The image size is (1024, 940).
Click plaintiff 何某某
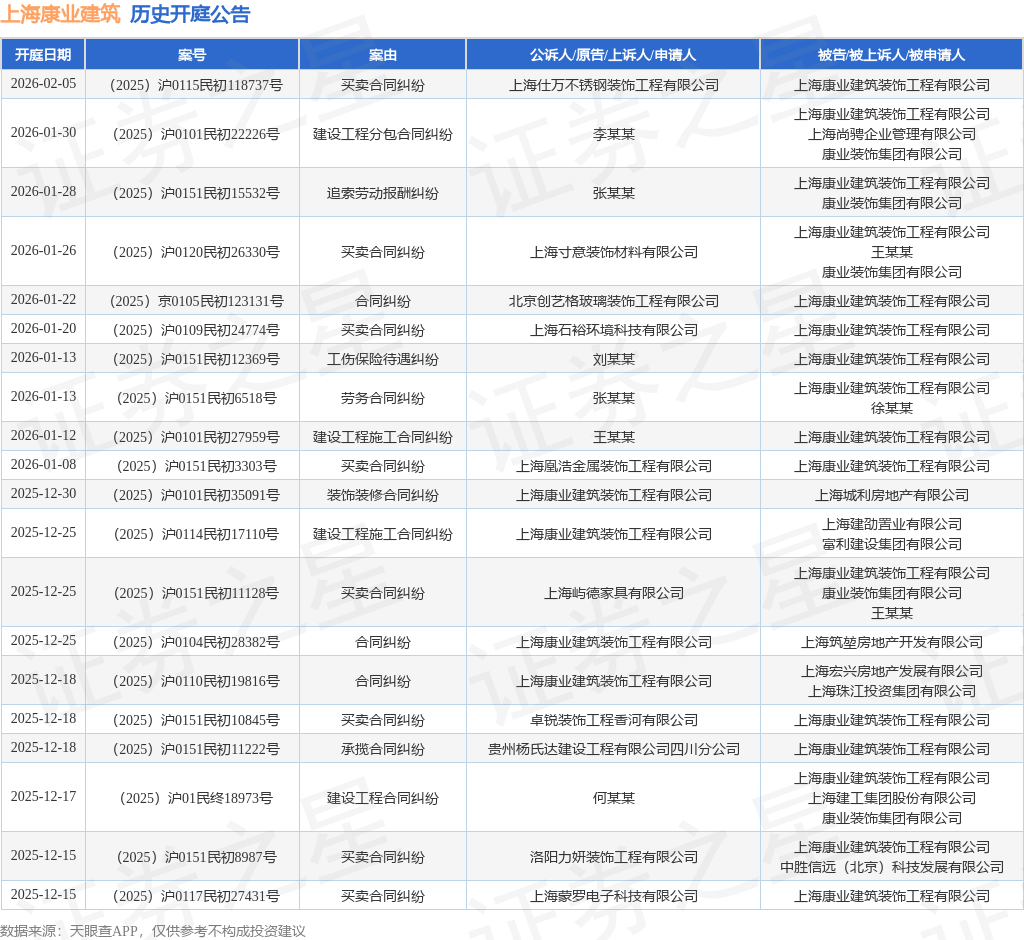point(613,798)
